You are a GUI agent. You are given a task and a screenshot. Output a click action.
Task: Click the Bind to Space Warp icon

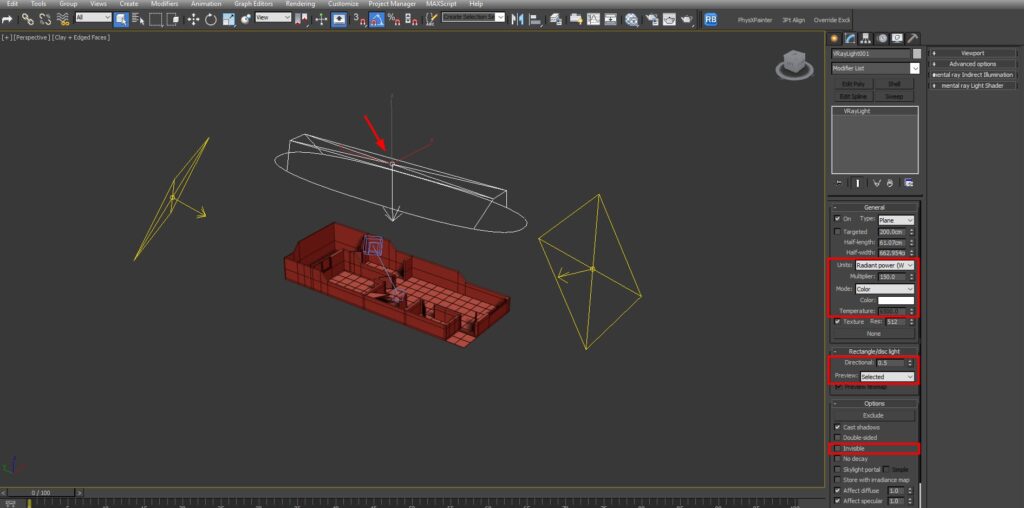[x=63, y=19]
